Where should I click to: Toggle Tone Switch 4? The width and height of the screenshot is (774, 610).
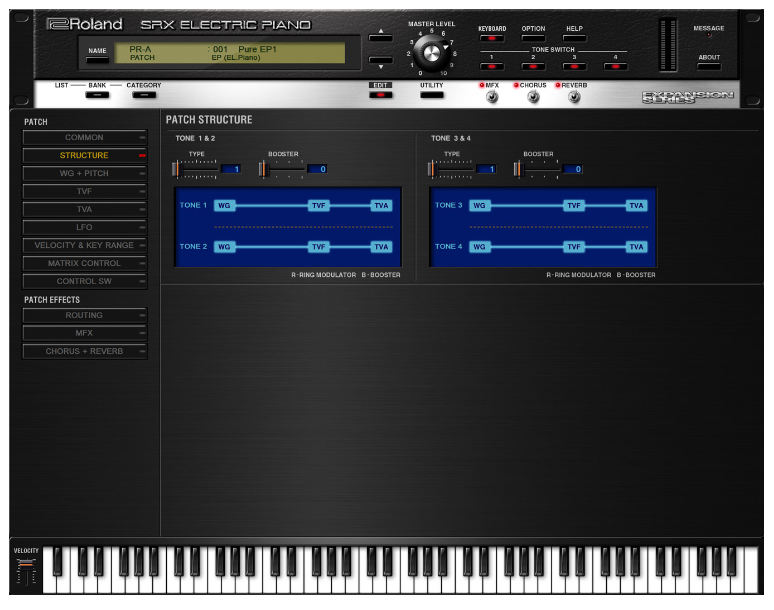click(615, 66)
